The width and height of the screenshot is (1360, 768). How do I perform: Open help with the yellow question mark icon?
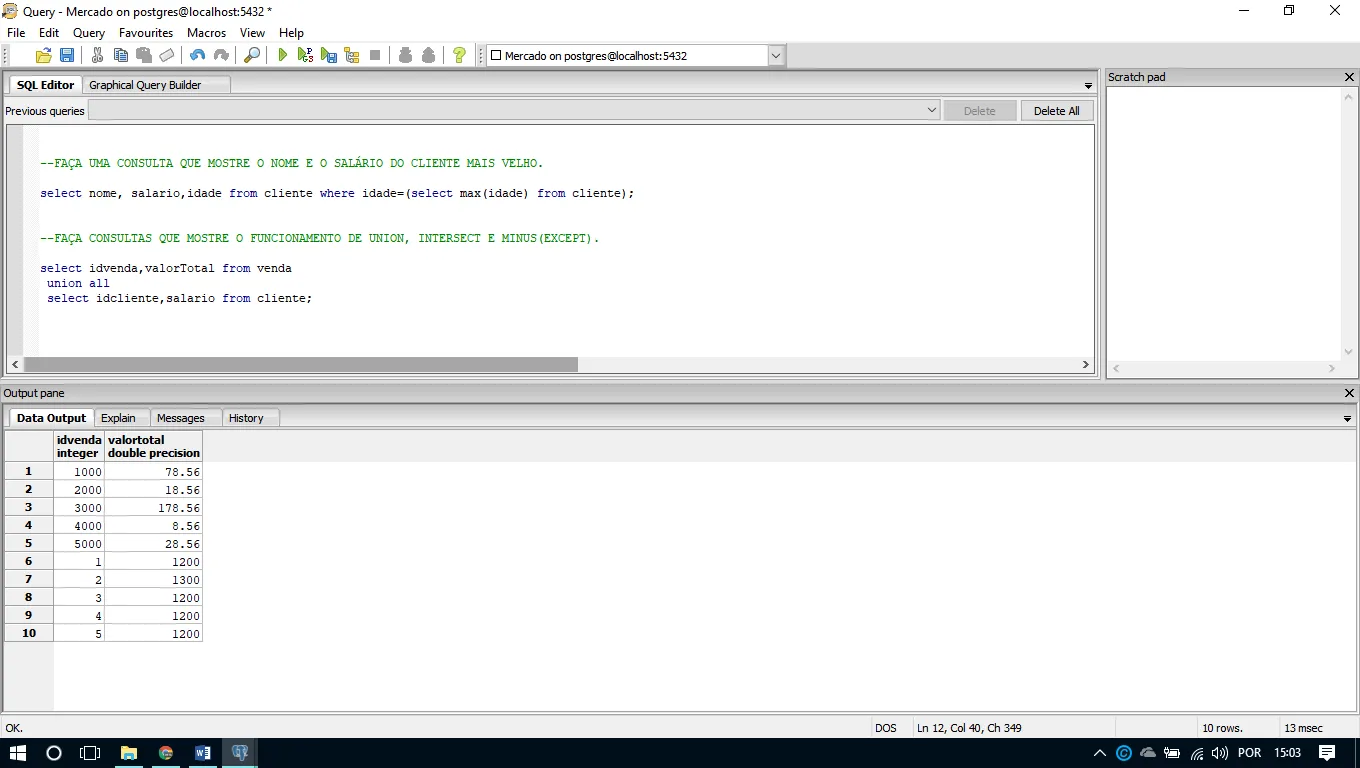pos(459,56)
